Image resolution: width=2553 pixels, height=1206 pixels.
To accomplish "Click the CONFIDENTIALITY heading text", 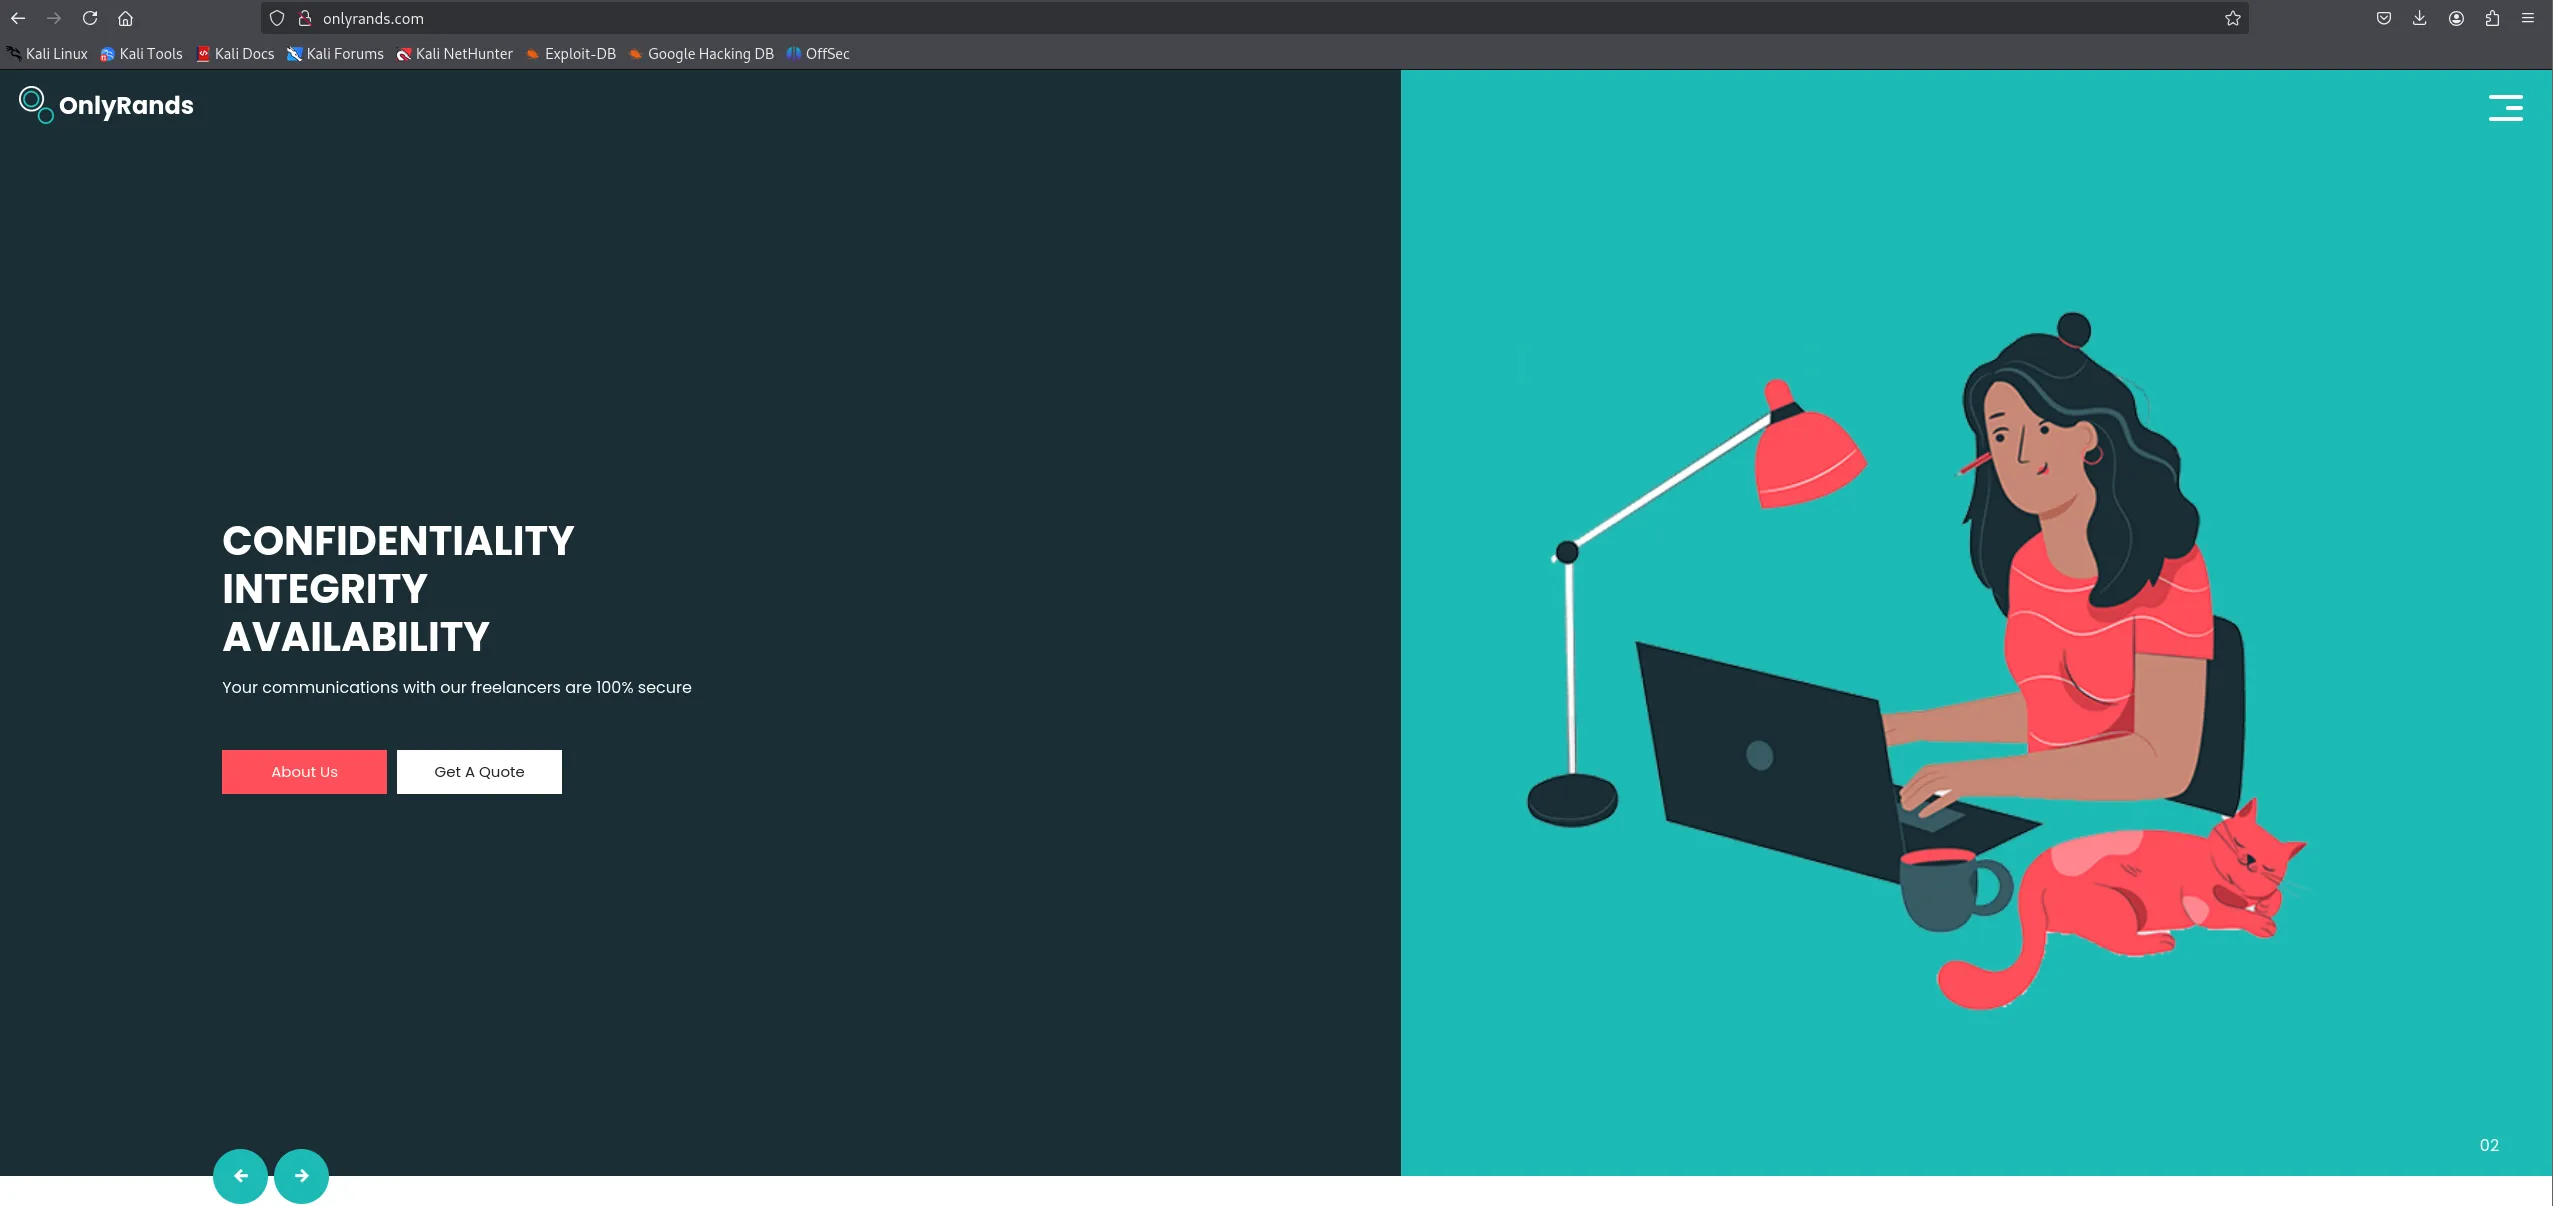I will tap(398, 541).
